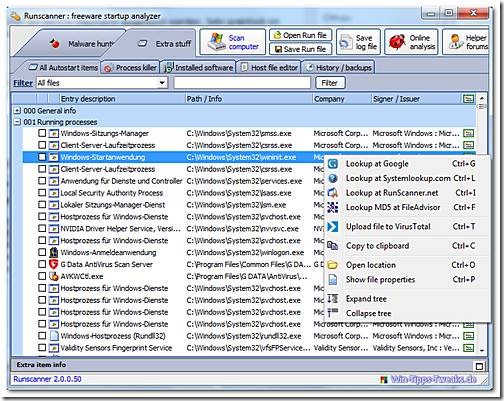The image size is (504, 401).
Task: Click the list scrollbar down arrow
Action: point(482,350)
